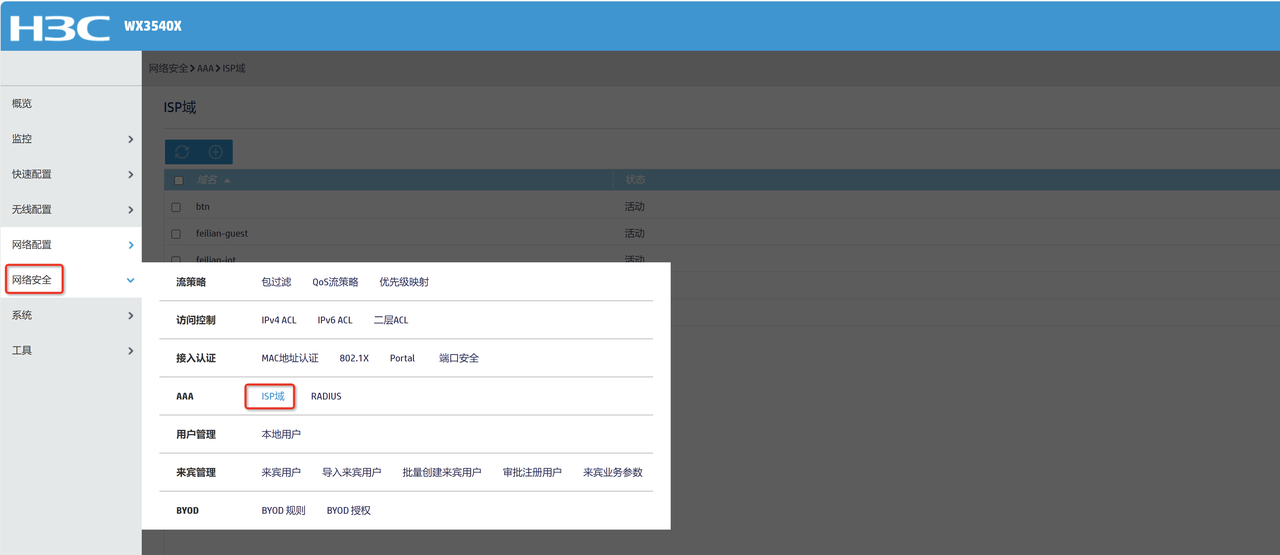
Task: Expand the 系统 sidebar chevron
Action: (130, 315)
